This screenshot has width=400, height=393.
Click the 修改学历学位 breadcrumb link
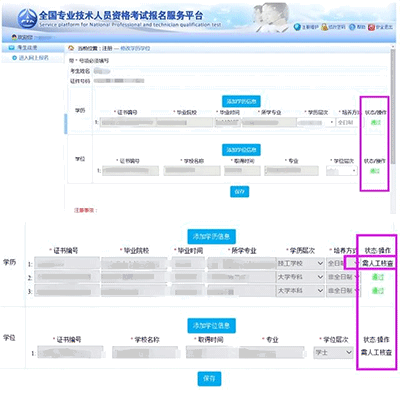(135, 48)
